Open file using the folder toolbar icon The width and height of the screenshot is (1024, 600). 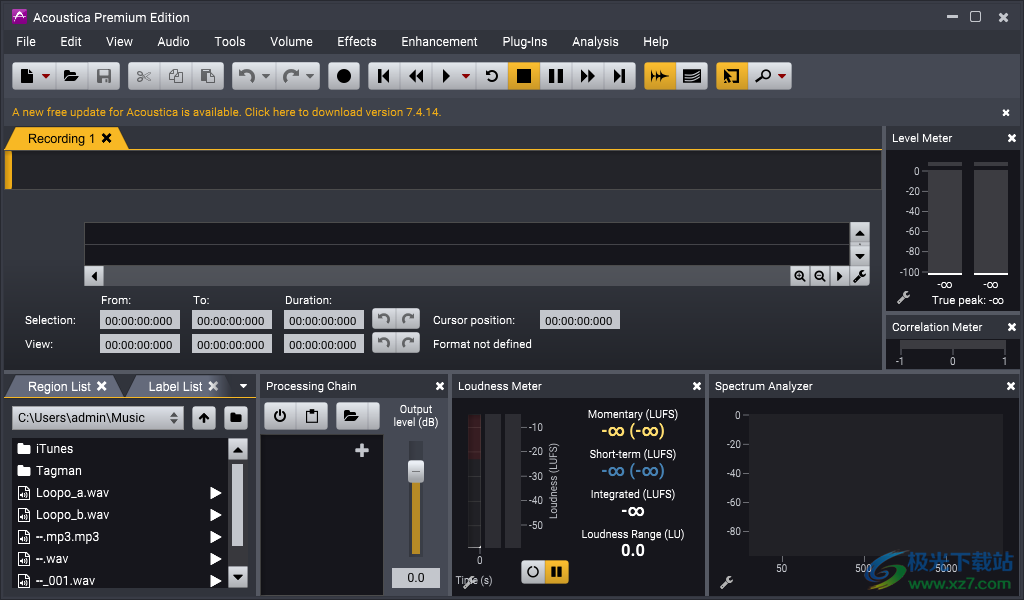point(71,76)
